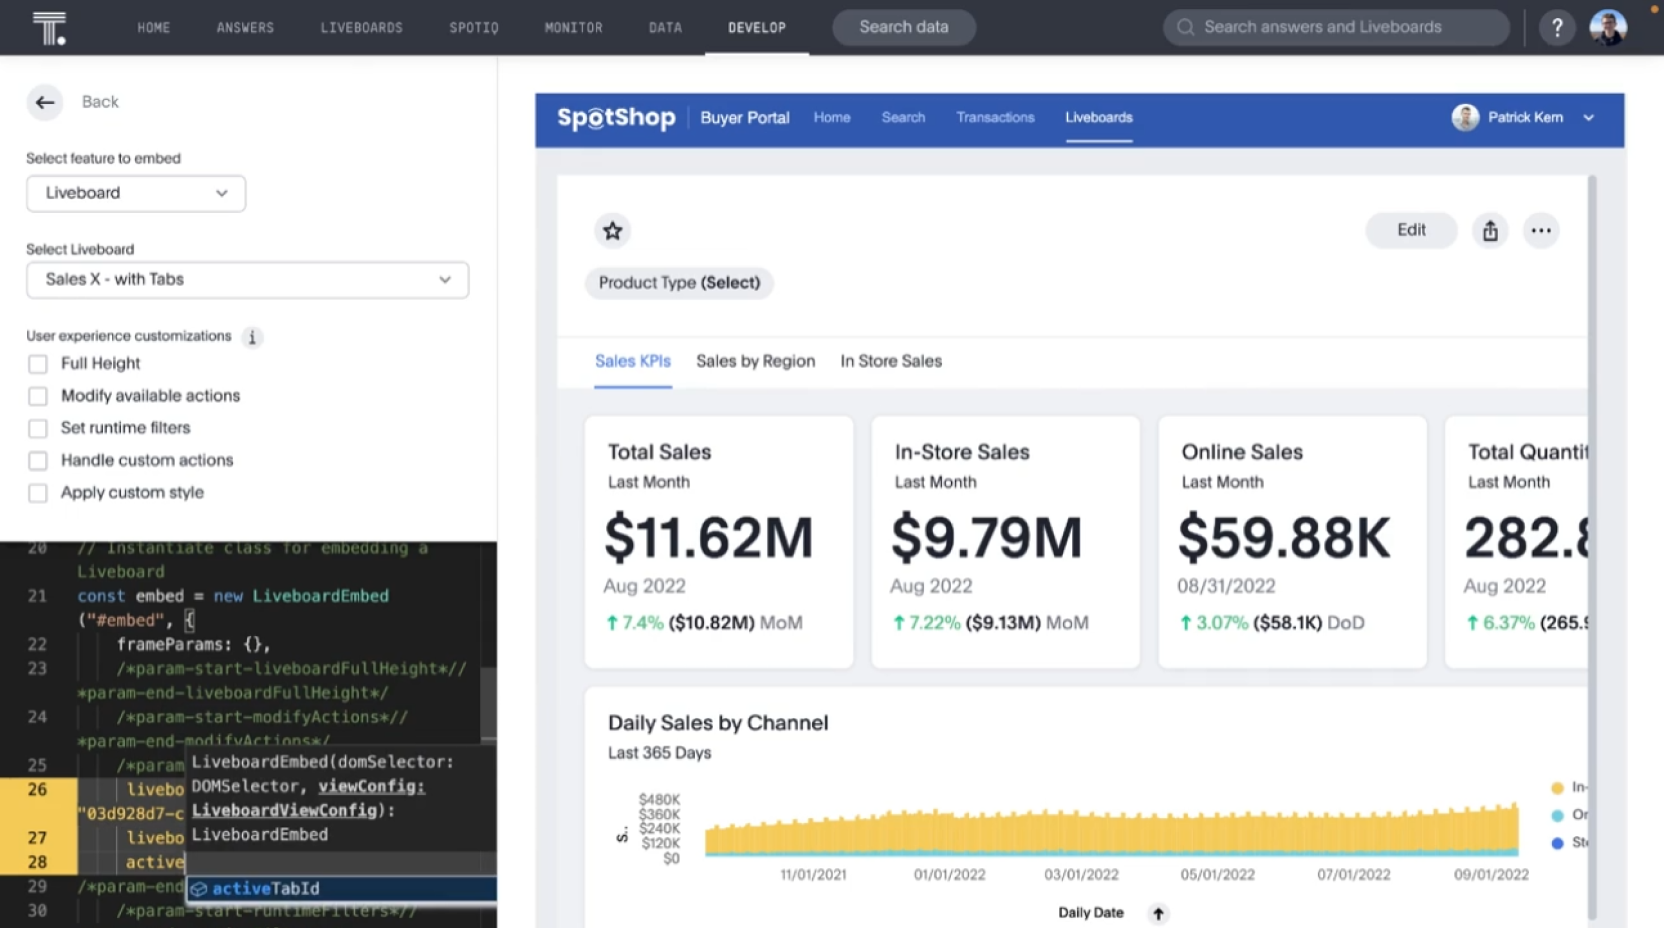Click the back arrow icon
Viewport: 1664px width, 928px height.
pyautogui.click(x=45, y=102)
